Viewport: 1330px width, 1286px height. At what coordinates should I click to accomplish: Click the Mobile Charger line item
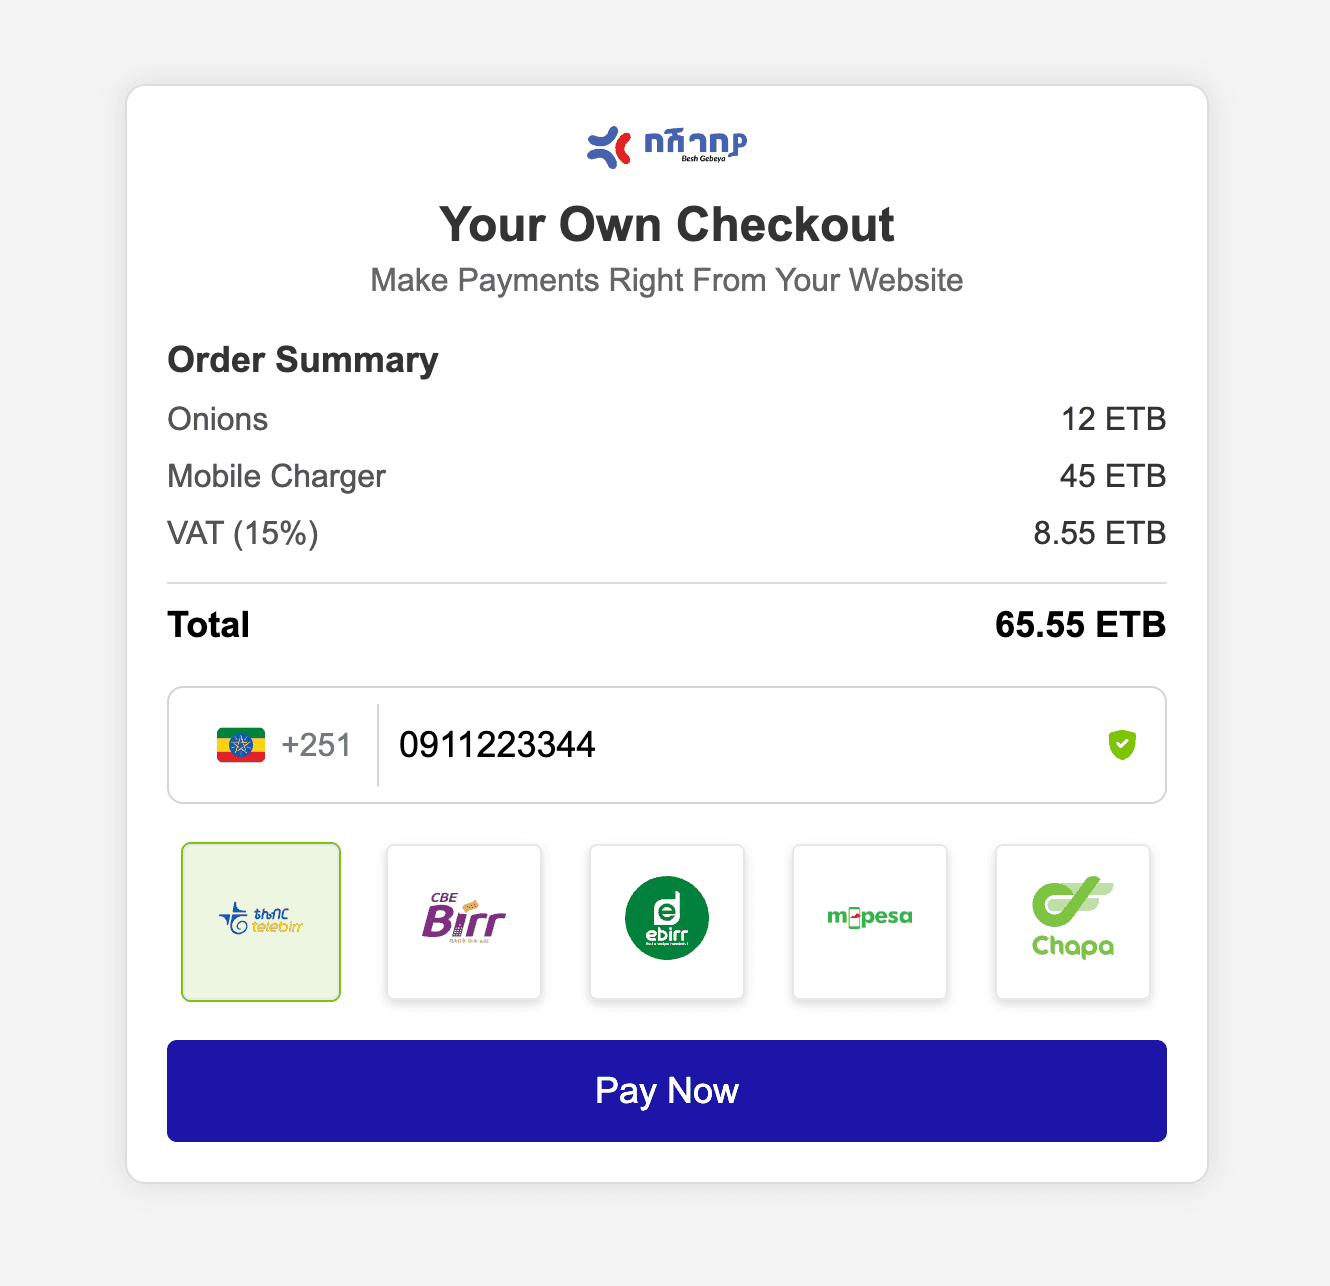tap(277, 476)
